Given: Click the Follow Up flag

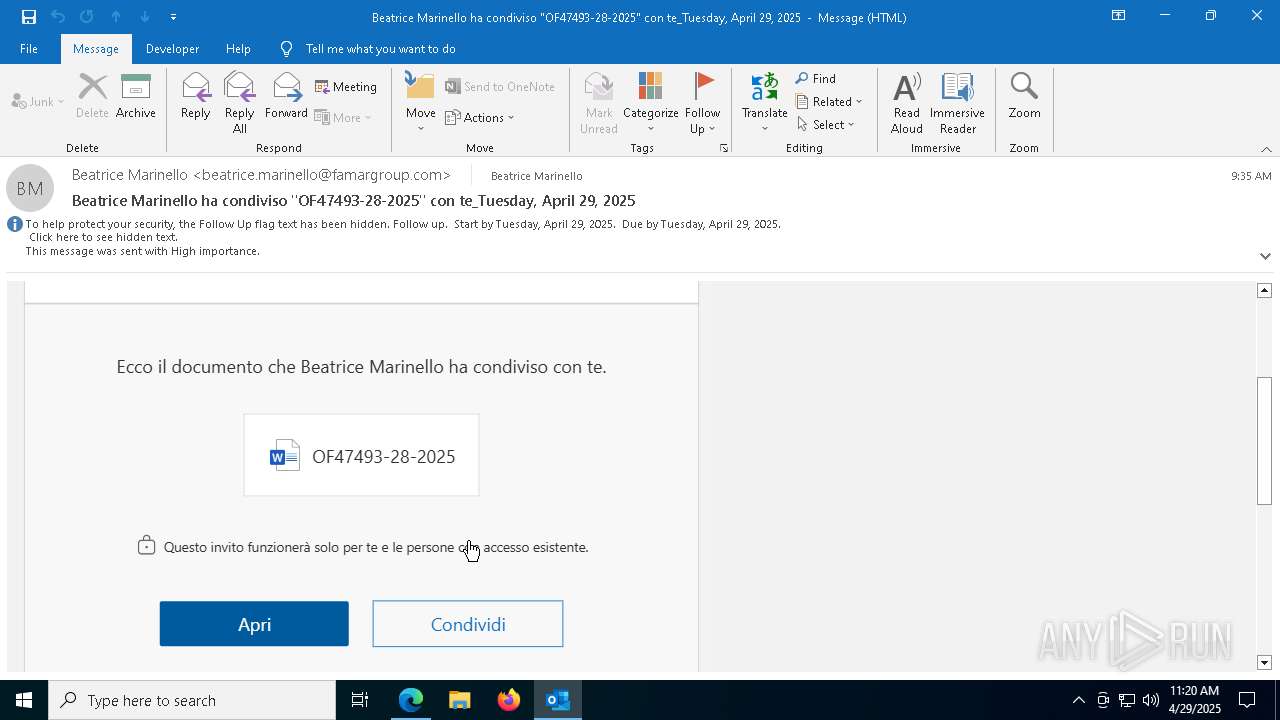Looking at the screenshot, I should [x=703, y=102].
